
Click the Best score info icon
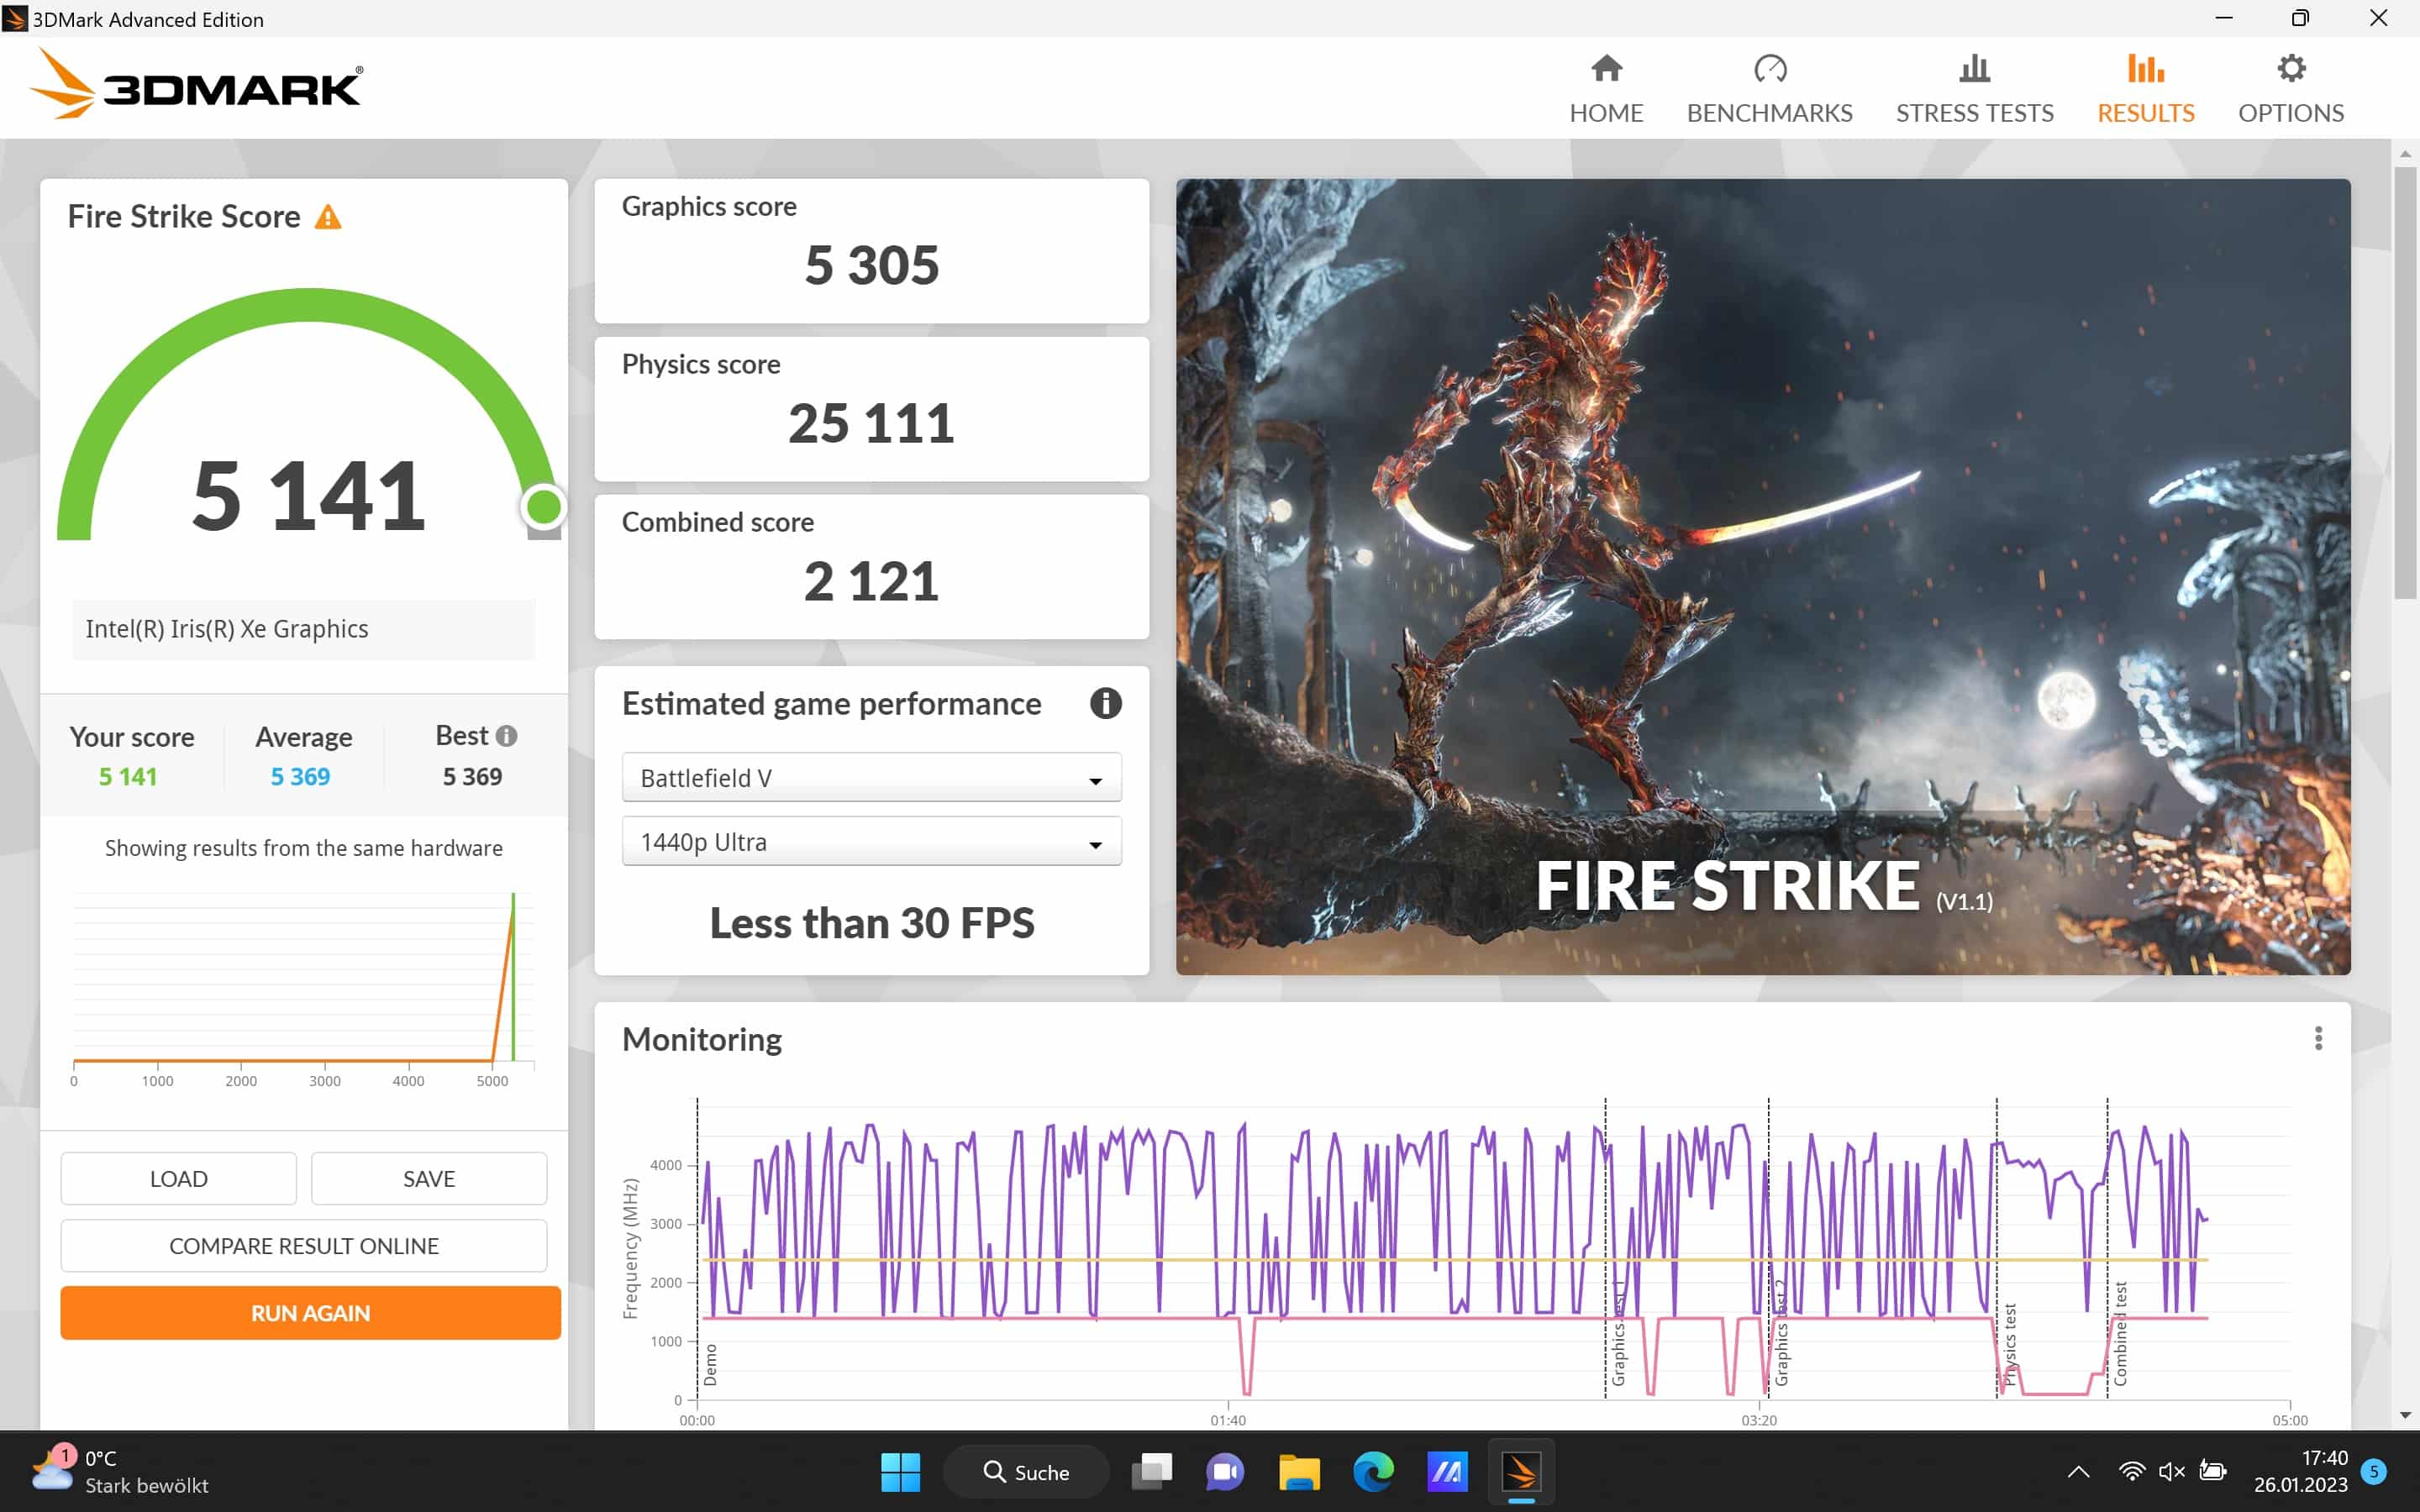coord(507,736)
